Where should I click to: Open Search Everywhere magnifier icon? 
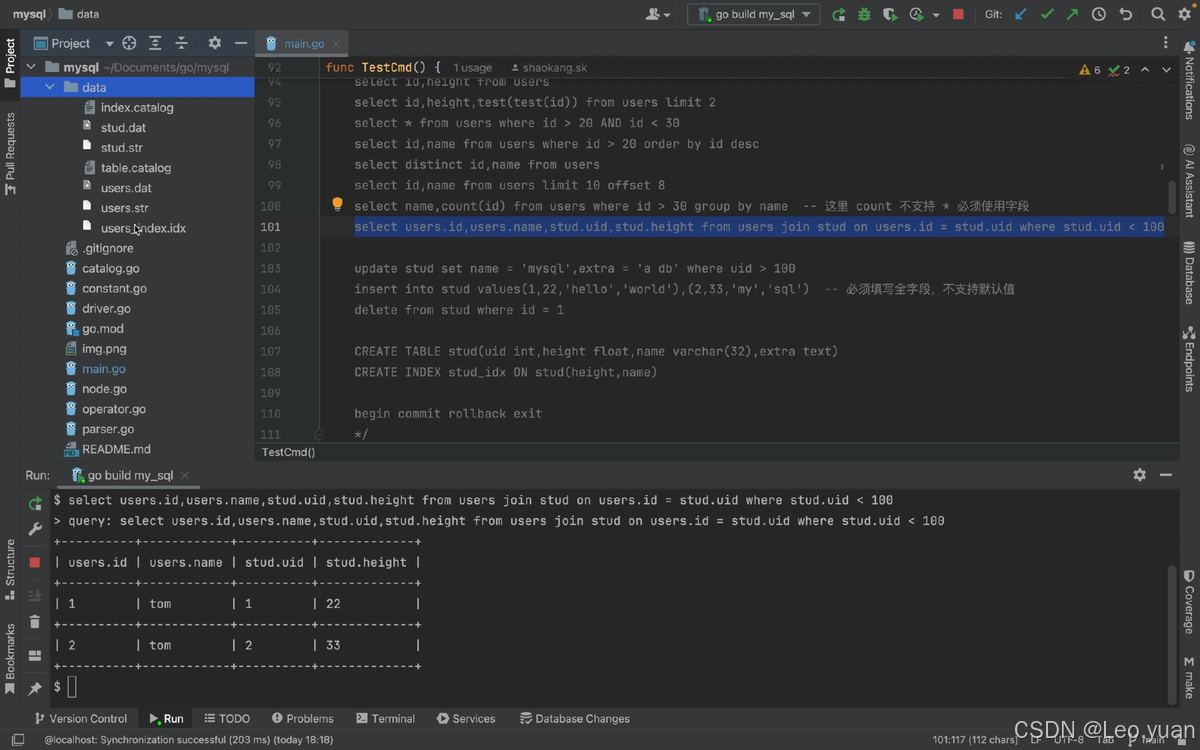1158,14
